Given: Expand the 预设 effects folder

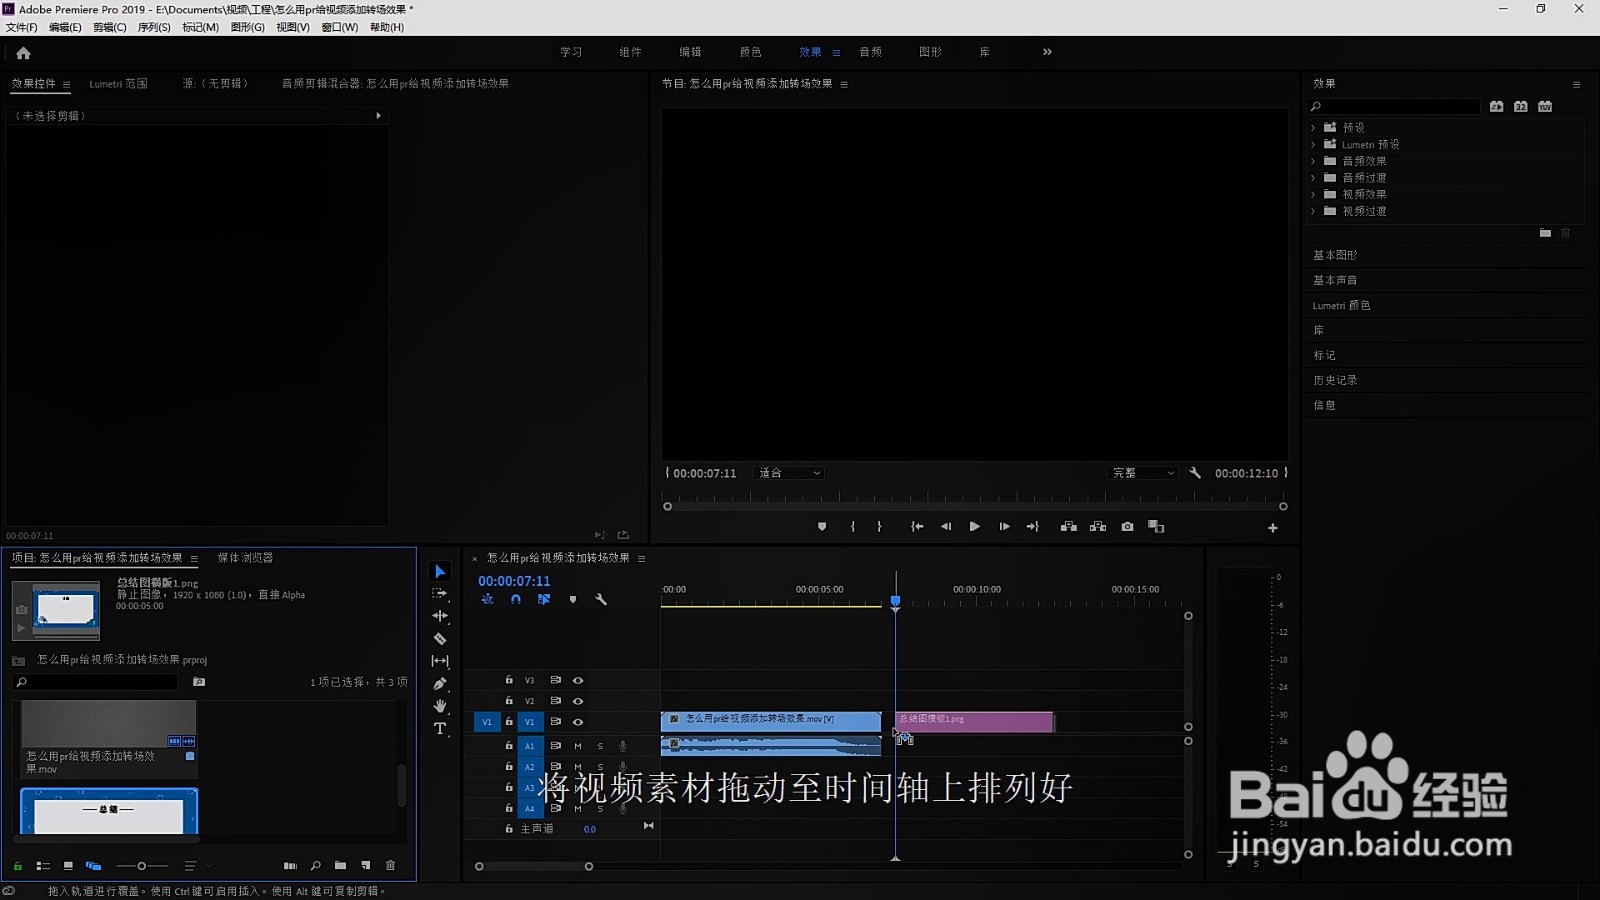Looking at the screenshot, I should [1313, 128].
